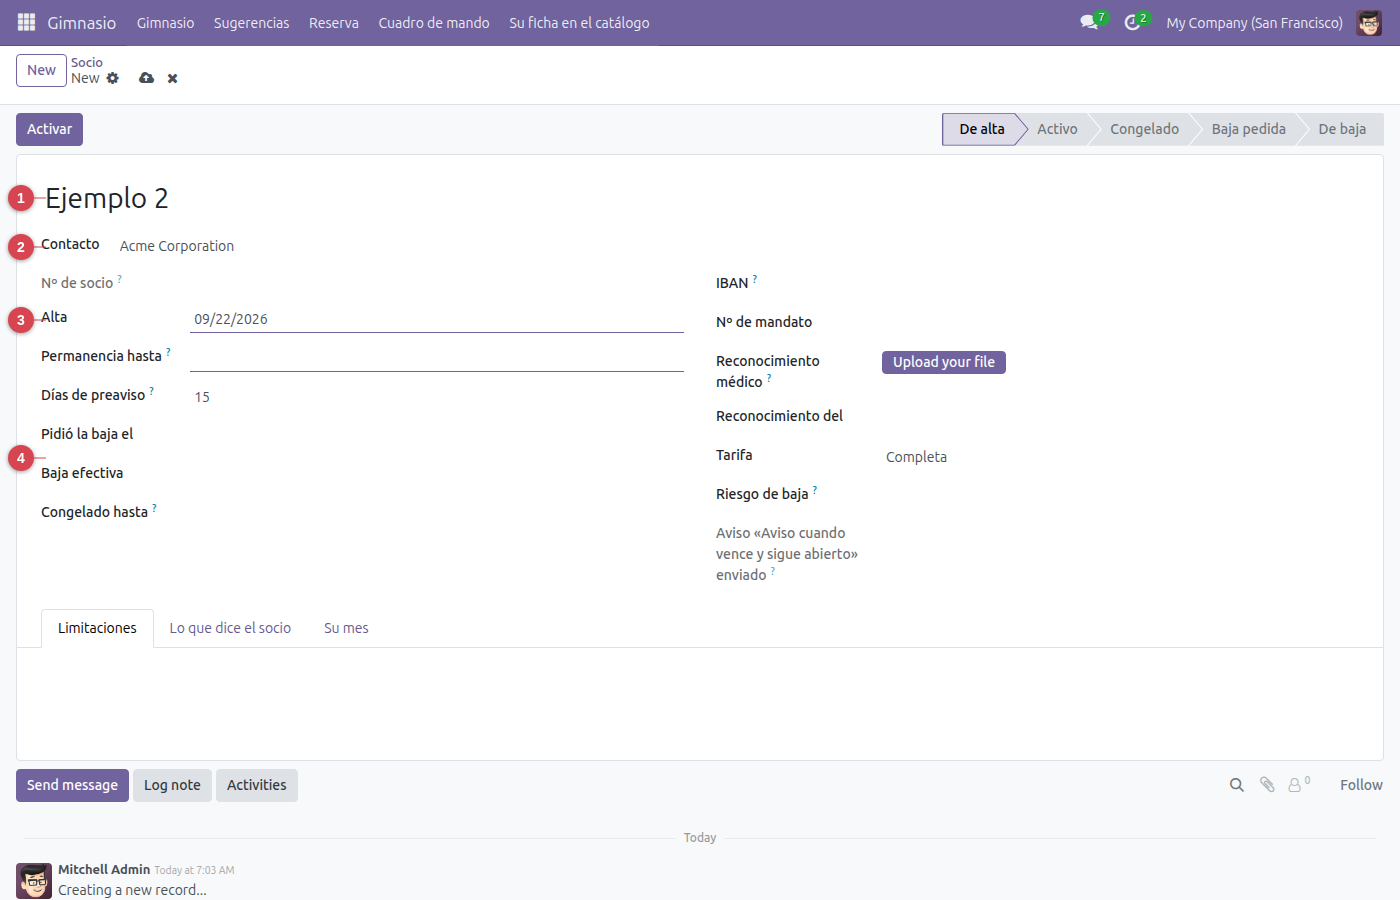Image resolution: width=1400 pixels, height=900 pixels.
Task: Select the Limitaciones tab
Action: coord(97,628)
